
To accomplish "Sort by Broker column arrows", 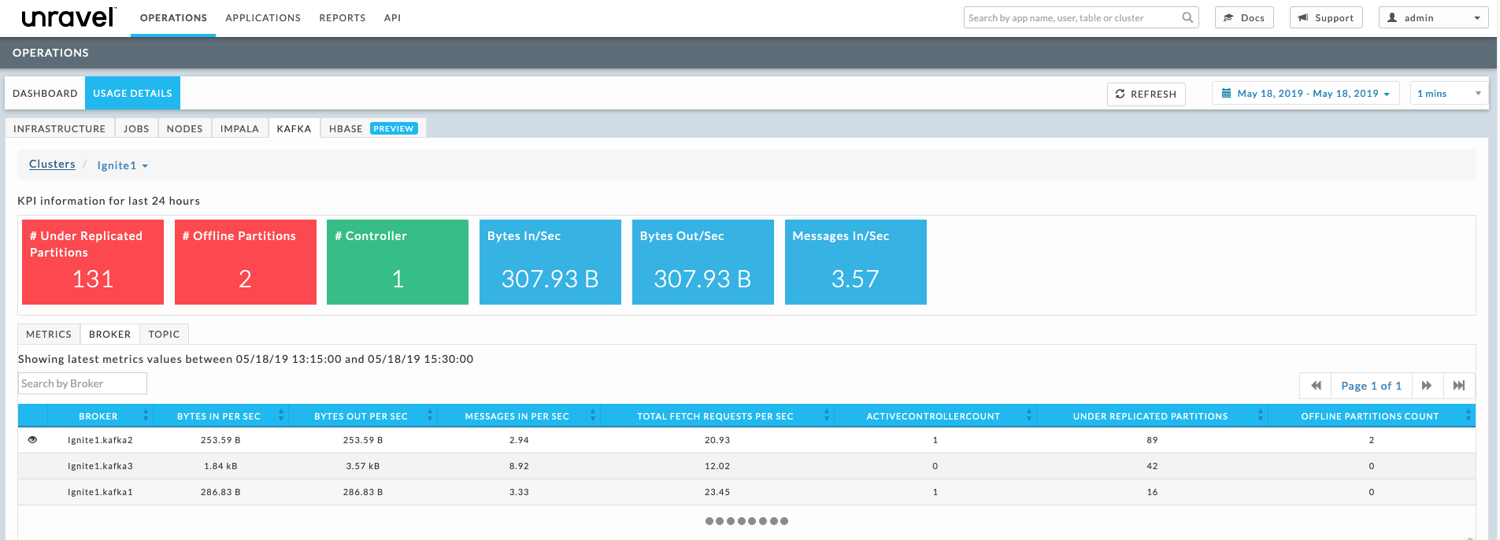I will 146,416.
